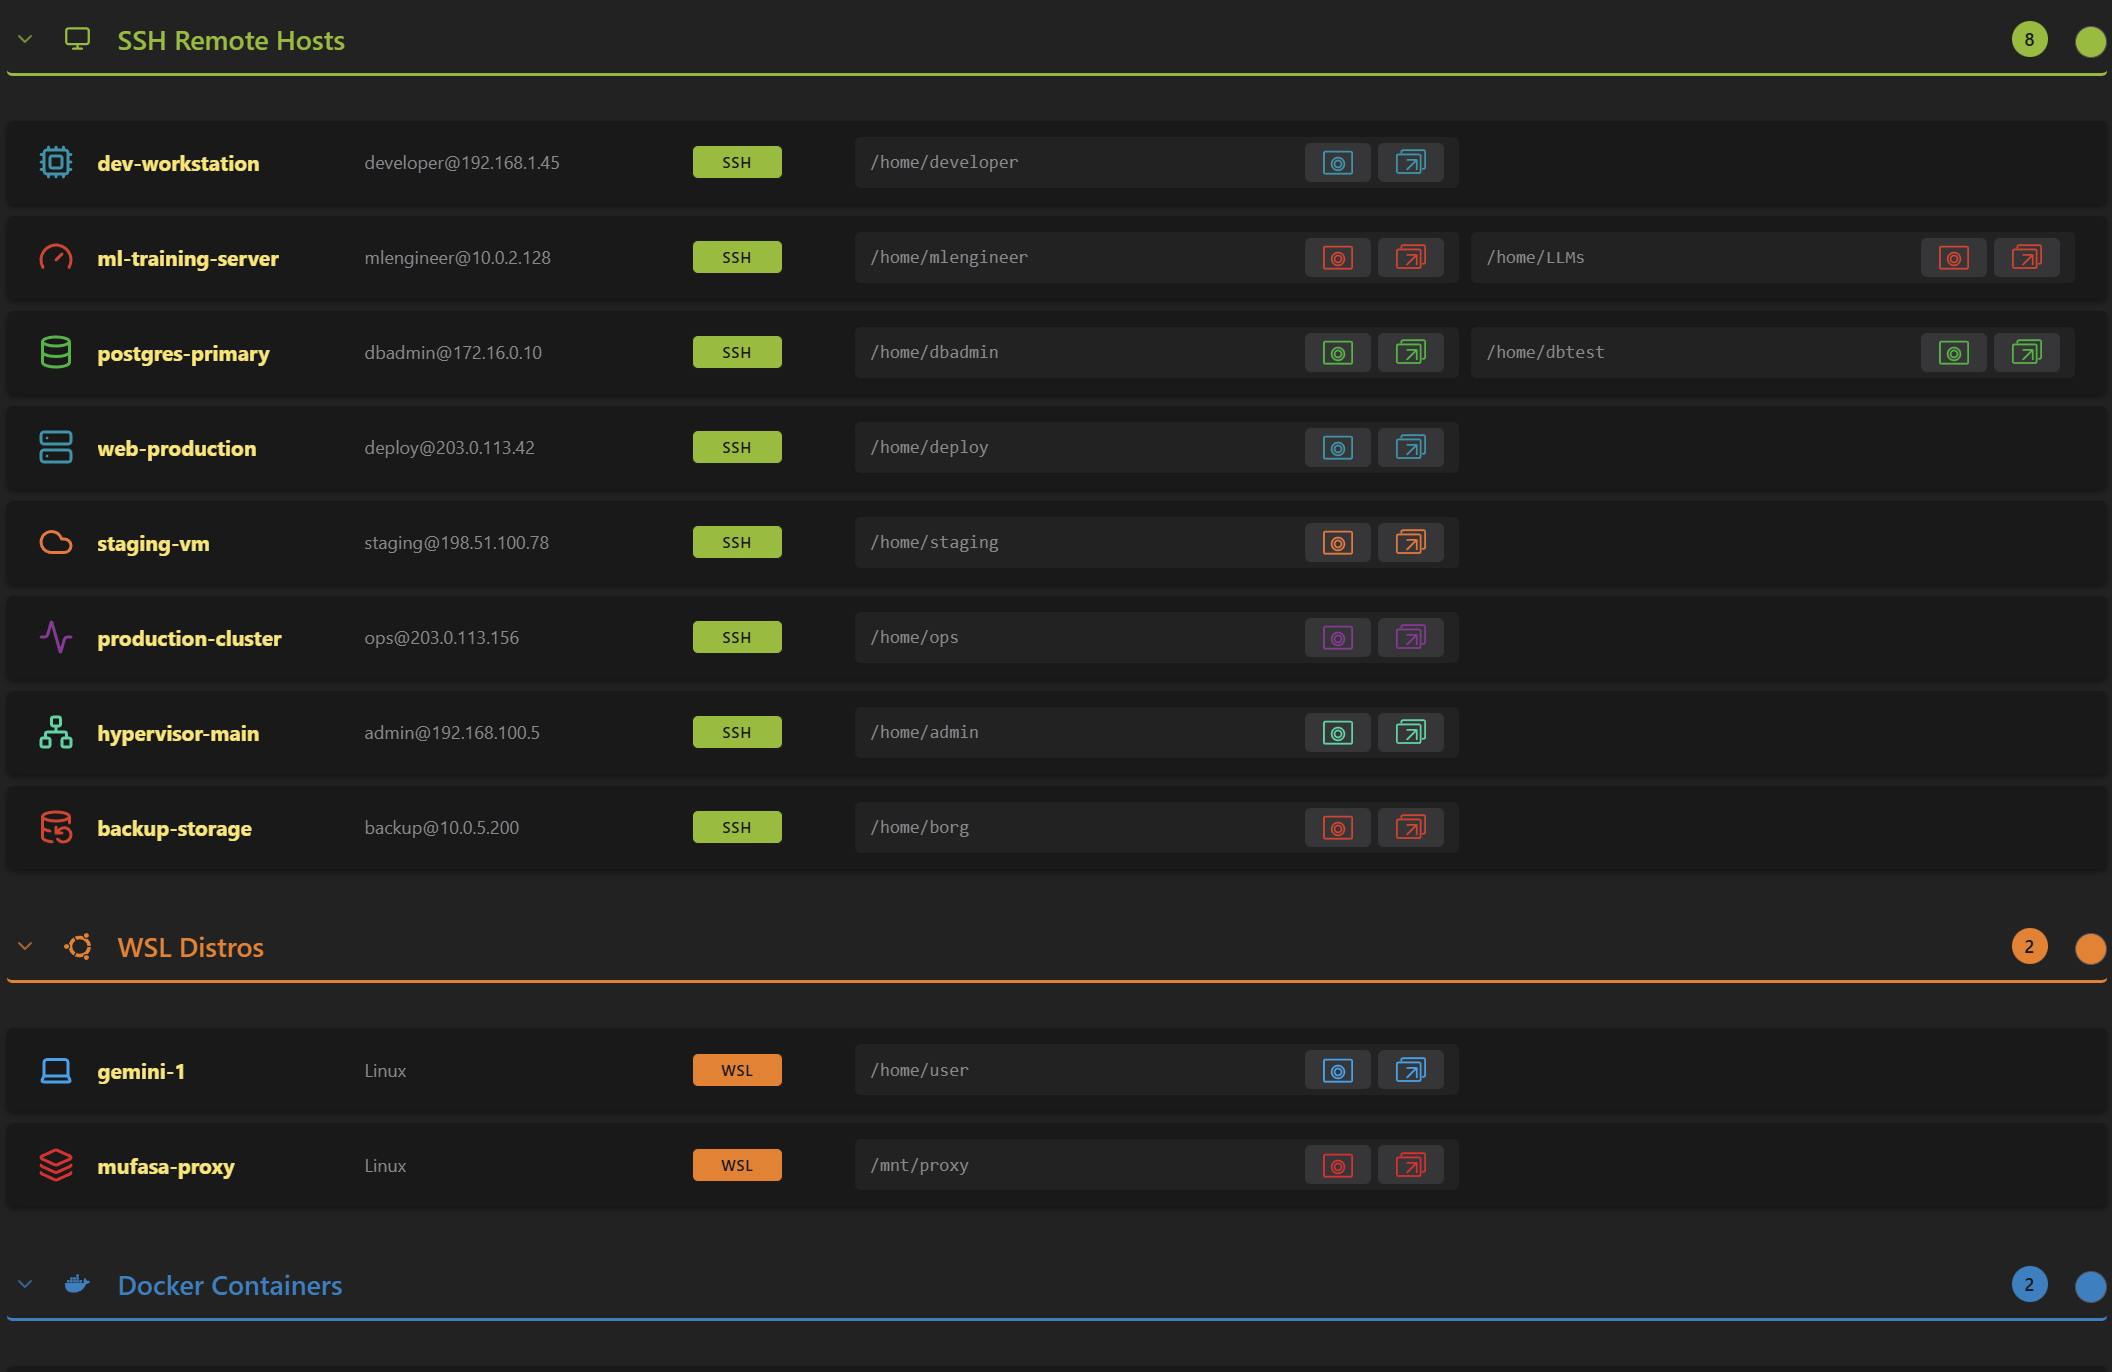Click the SSH badge on production-cluster row
This screenshot has height=1372, width=2112.
click(737, 637)
